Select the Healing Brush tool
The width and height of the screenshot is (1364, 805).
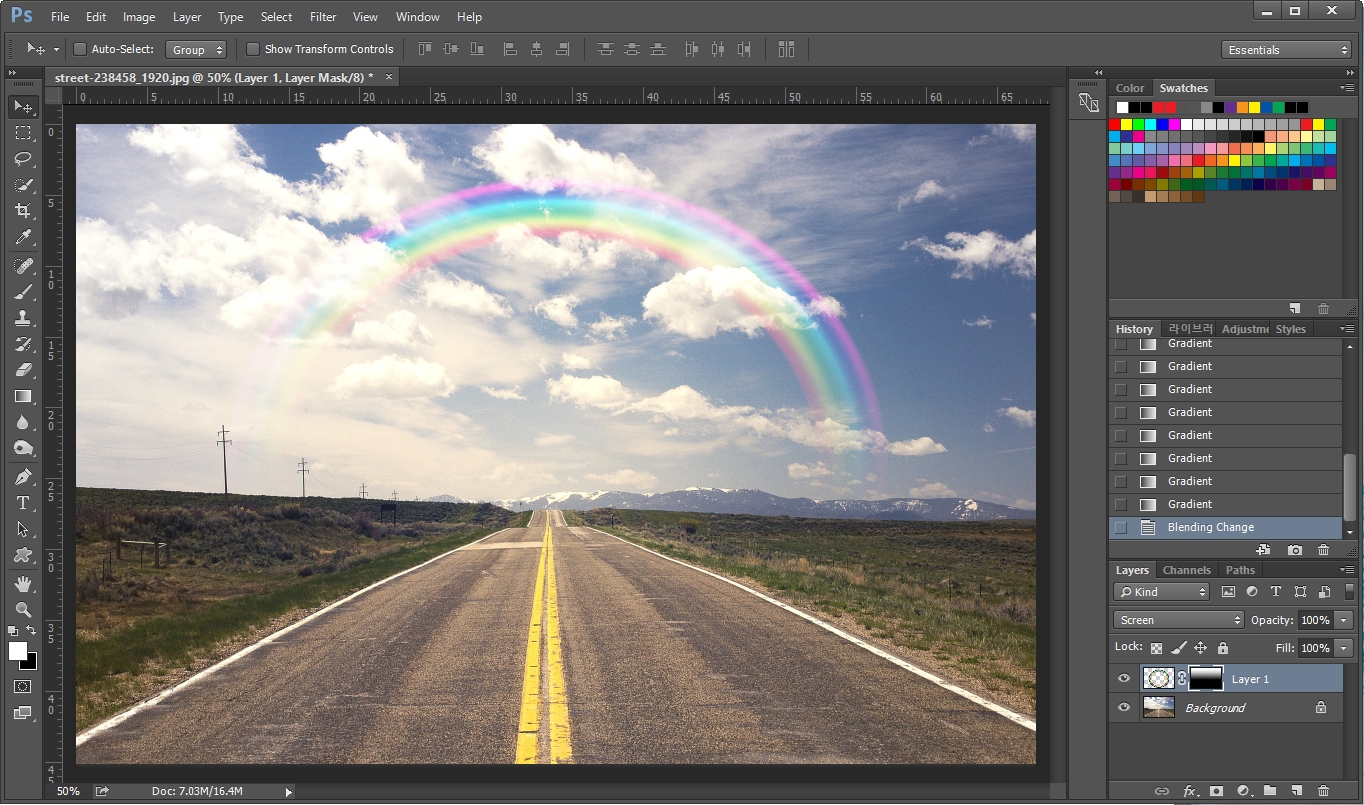point(23,266)
